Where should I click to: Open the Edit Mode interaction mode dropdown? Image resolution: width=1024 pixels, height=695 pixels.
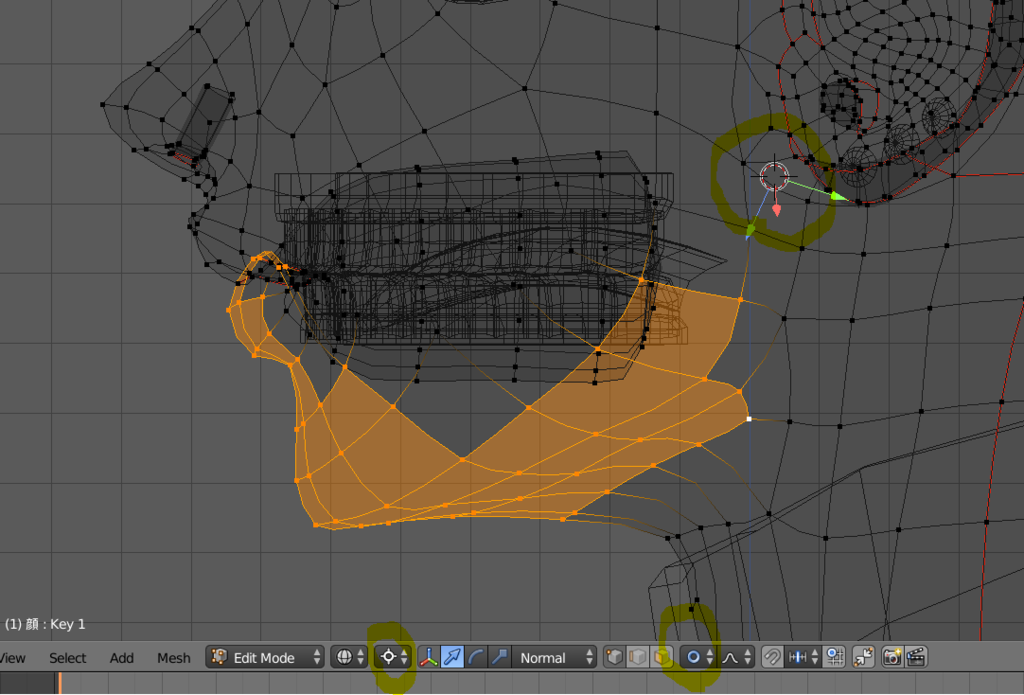pos(264,657)
